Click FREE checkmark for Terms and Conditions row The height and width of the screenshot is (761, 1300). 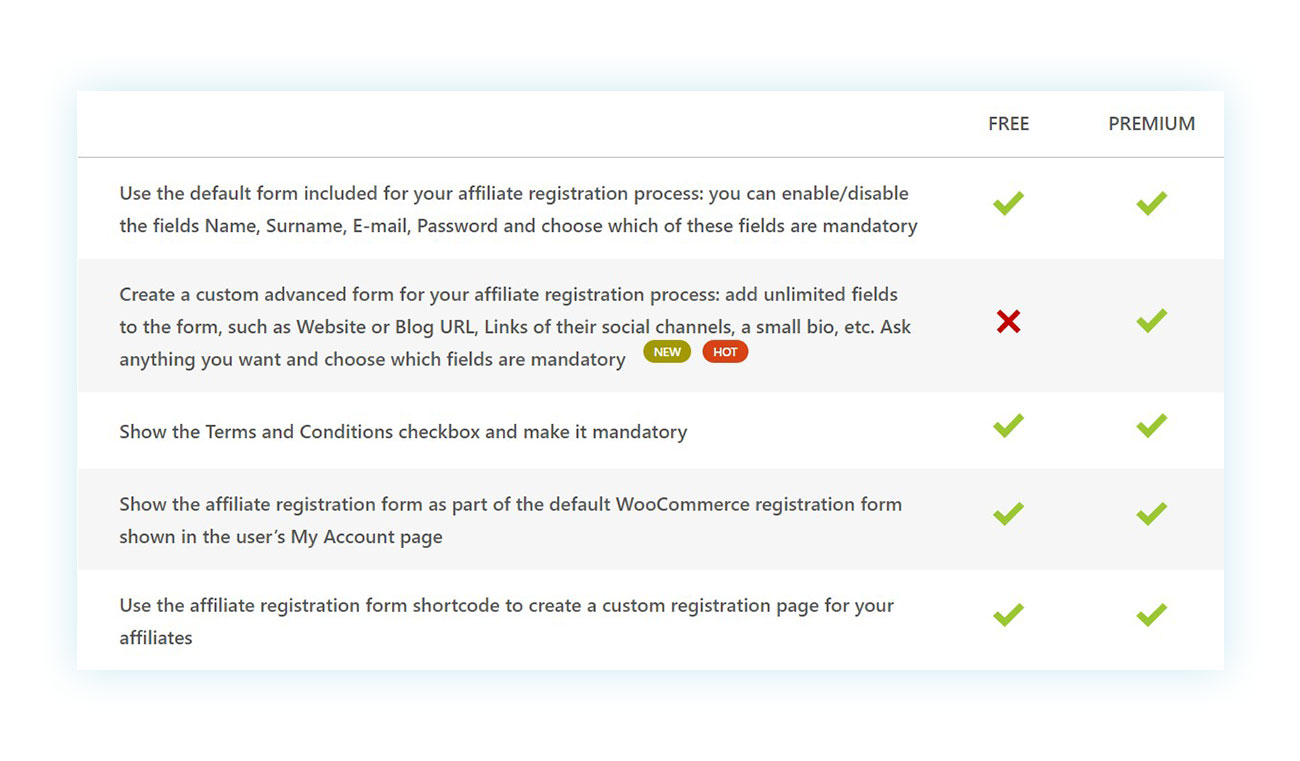pyautogui.click(x=1008, y=426)
